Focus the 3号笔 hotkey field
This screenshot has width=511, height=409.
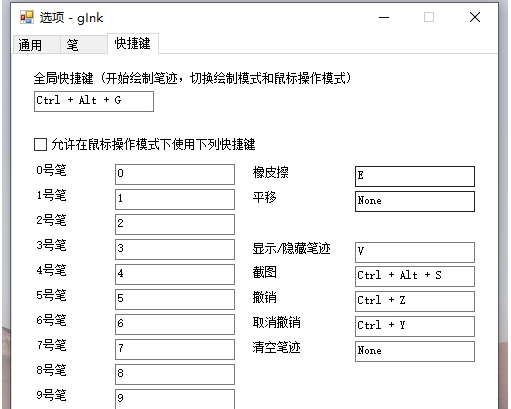(x=175, y=249)
